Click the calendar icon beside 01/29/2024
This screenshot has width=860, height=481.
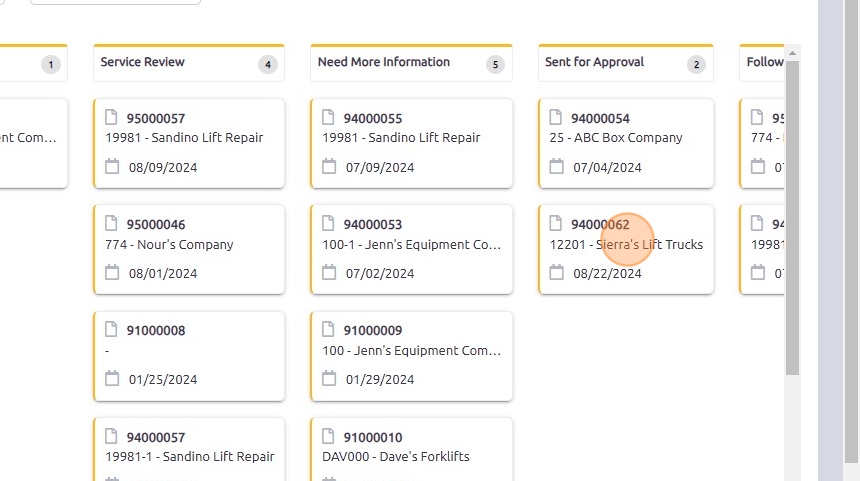pos(329,379)
